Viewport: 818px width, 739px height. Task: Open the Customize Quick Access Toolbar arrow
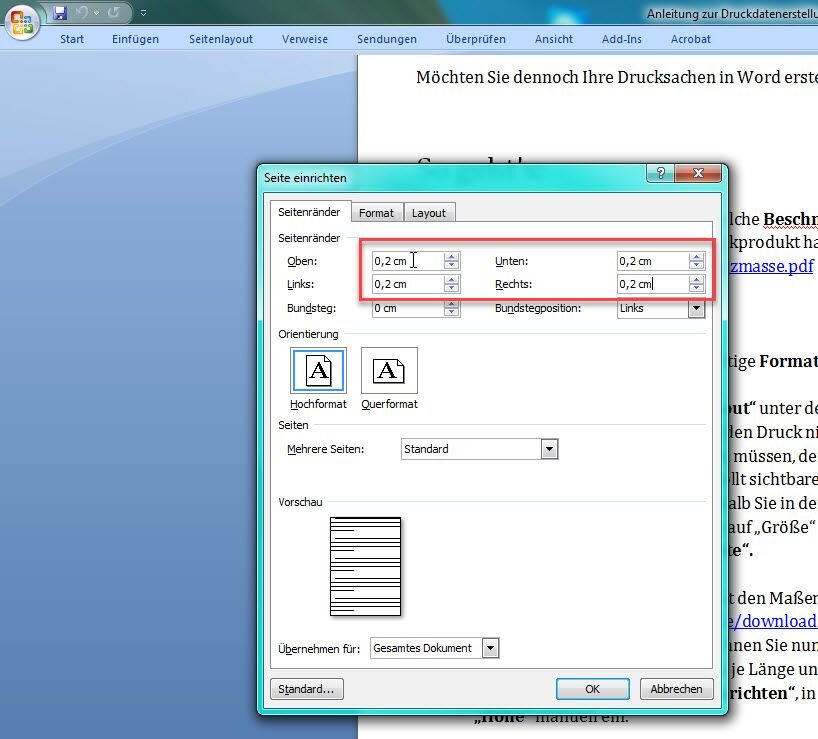click(144, 13)
